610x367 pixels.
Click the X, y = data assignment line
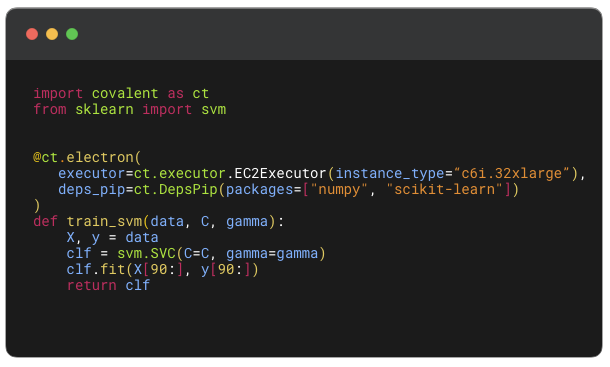pyautogui.click(x=112, y=237)
